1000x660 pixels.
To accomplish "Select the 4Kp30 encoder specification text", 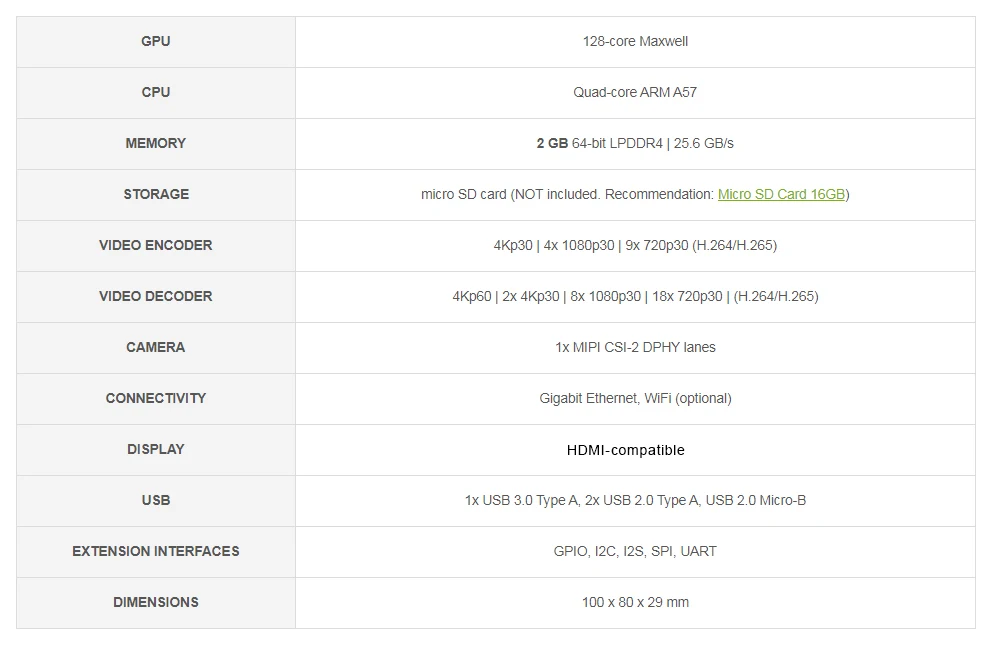I will click(635, 246).
